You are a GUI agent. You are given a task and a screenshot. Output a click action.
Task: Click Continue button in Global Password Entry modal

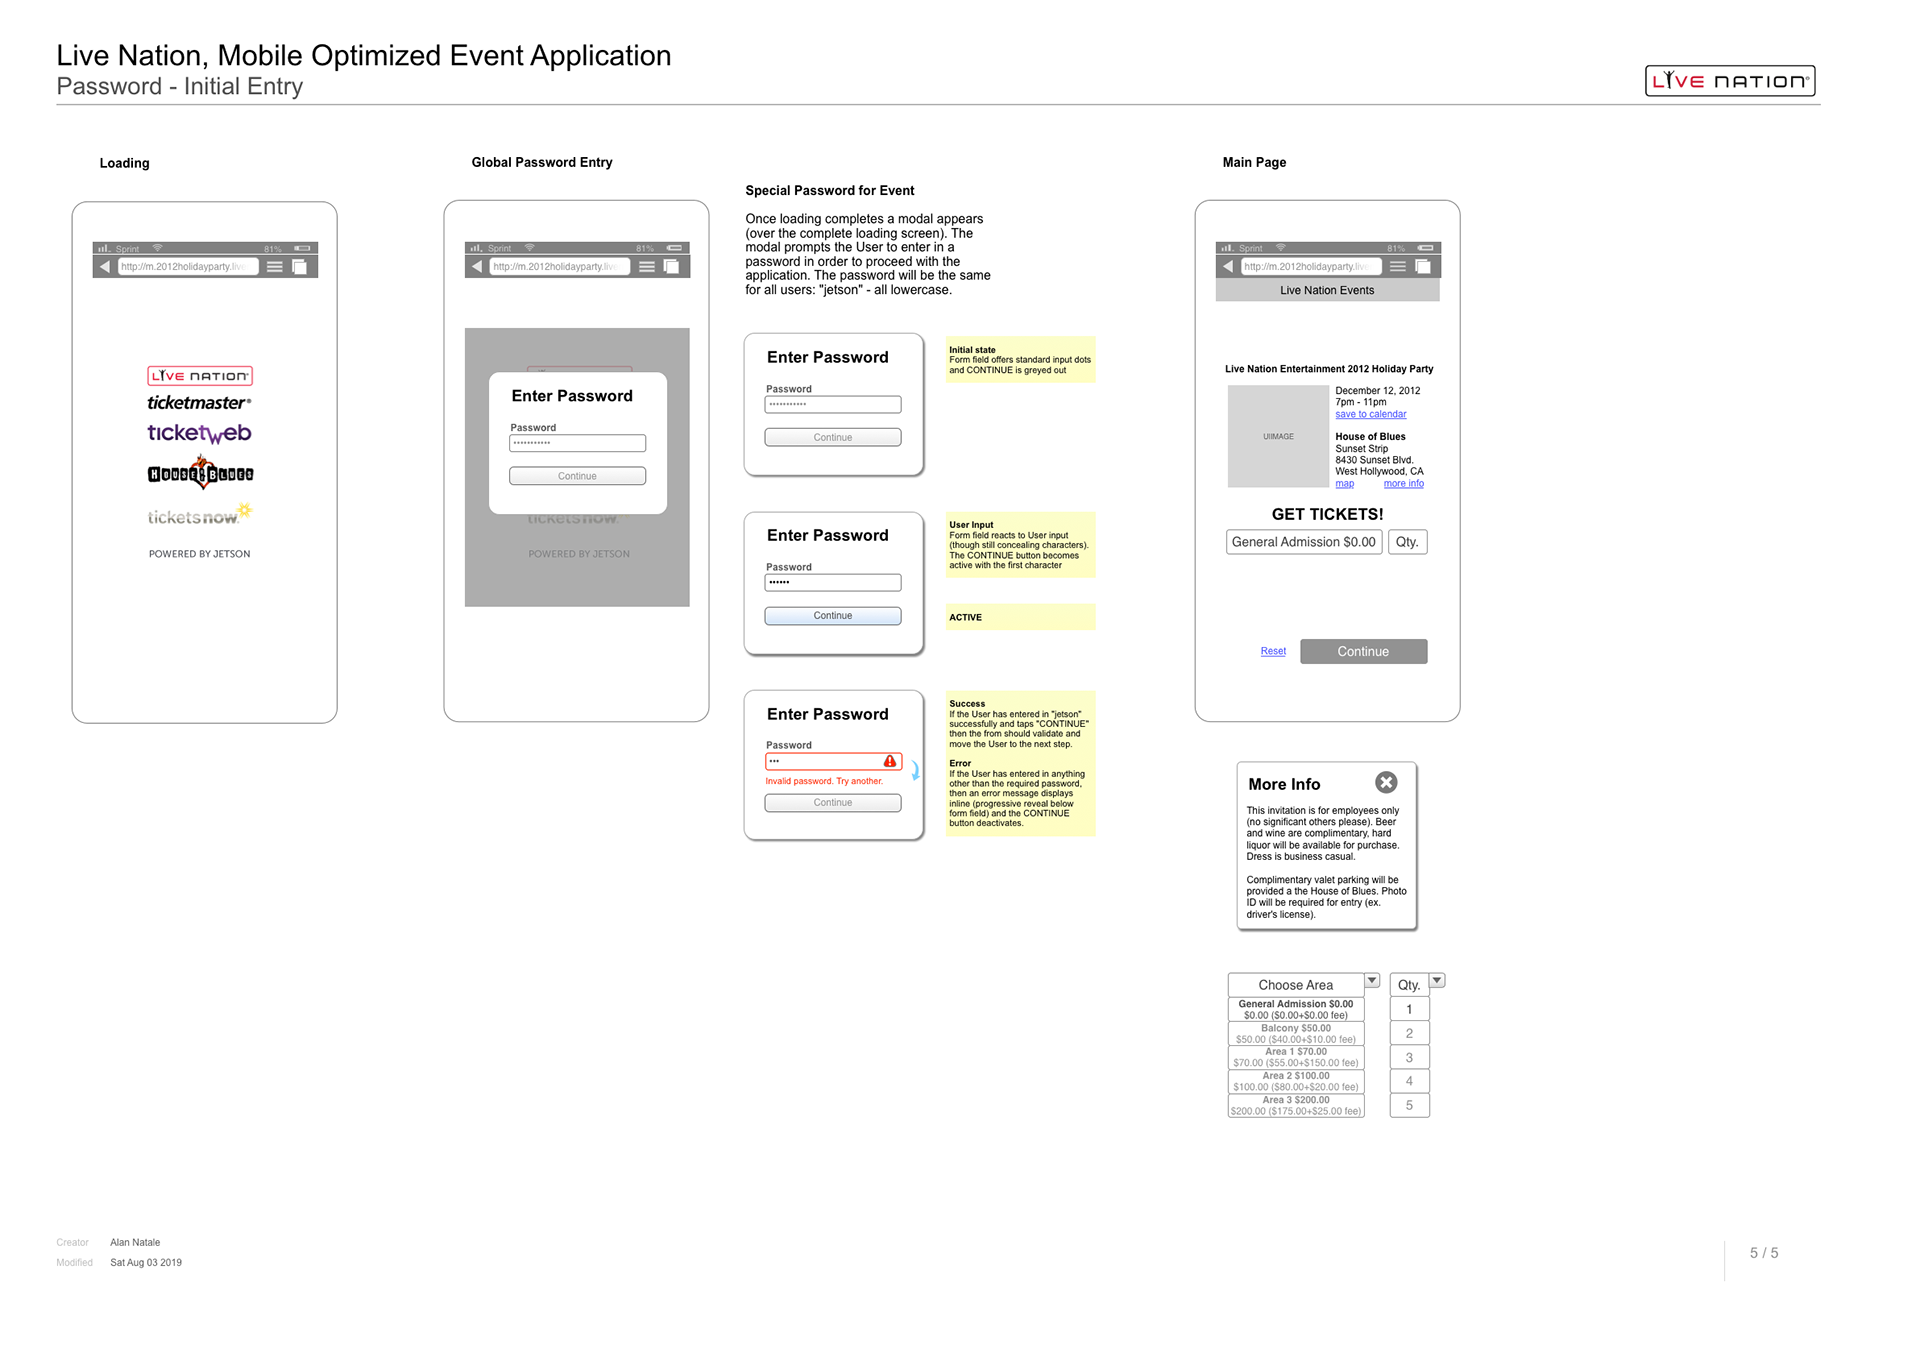[x=577, y=476]
